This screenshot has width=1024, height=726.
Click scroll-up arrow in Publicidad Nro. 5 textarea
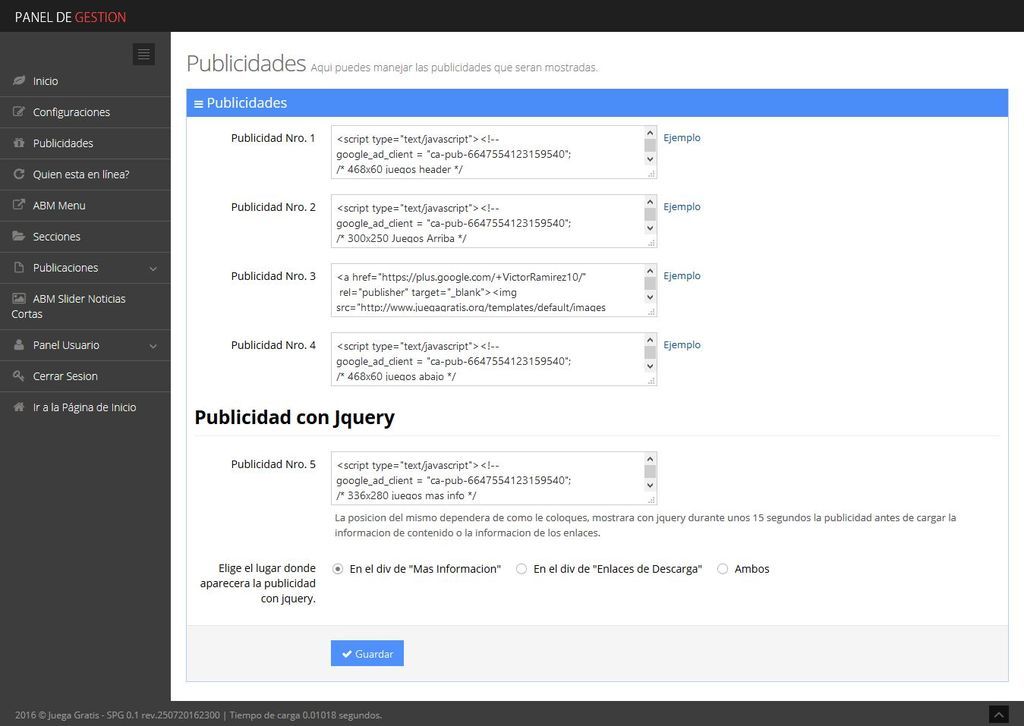click(650, 459)
